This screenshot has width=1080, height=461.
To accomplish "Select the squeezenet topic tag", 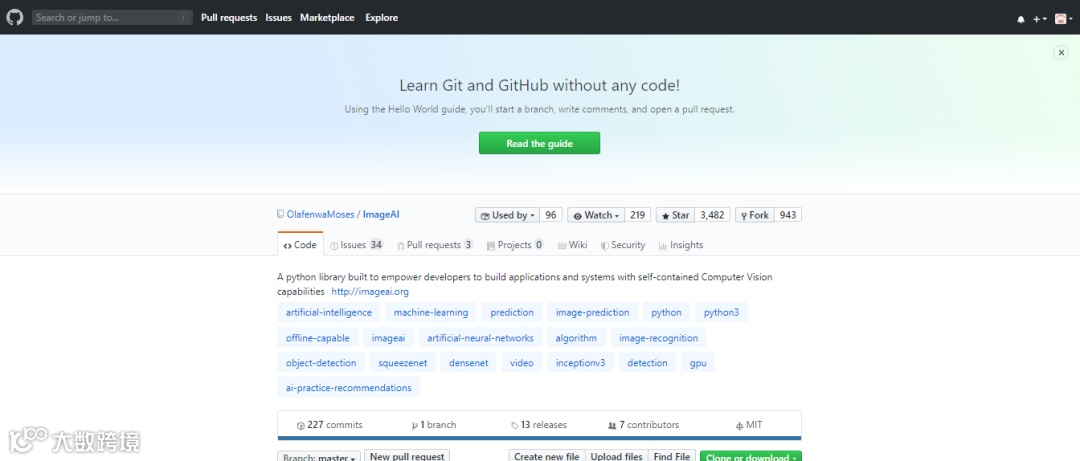I will pos(403,362).
